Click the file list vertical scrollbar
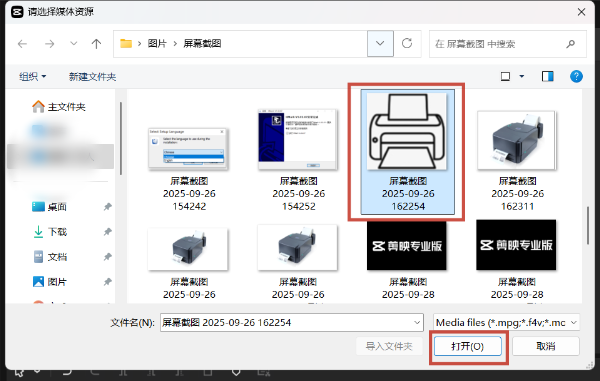The height and width of the screenshot is (381, 600). click(x=588, y=226)
